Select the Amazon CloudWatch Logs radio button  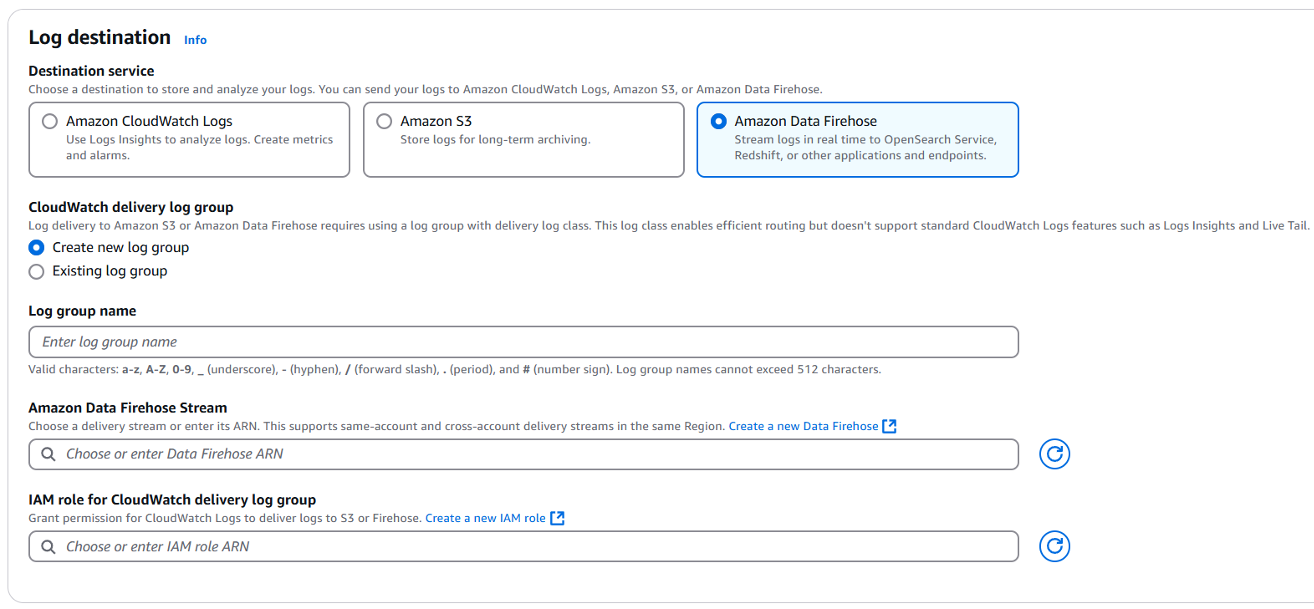pyautogui.click(x=50, y=121)
